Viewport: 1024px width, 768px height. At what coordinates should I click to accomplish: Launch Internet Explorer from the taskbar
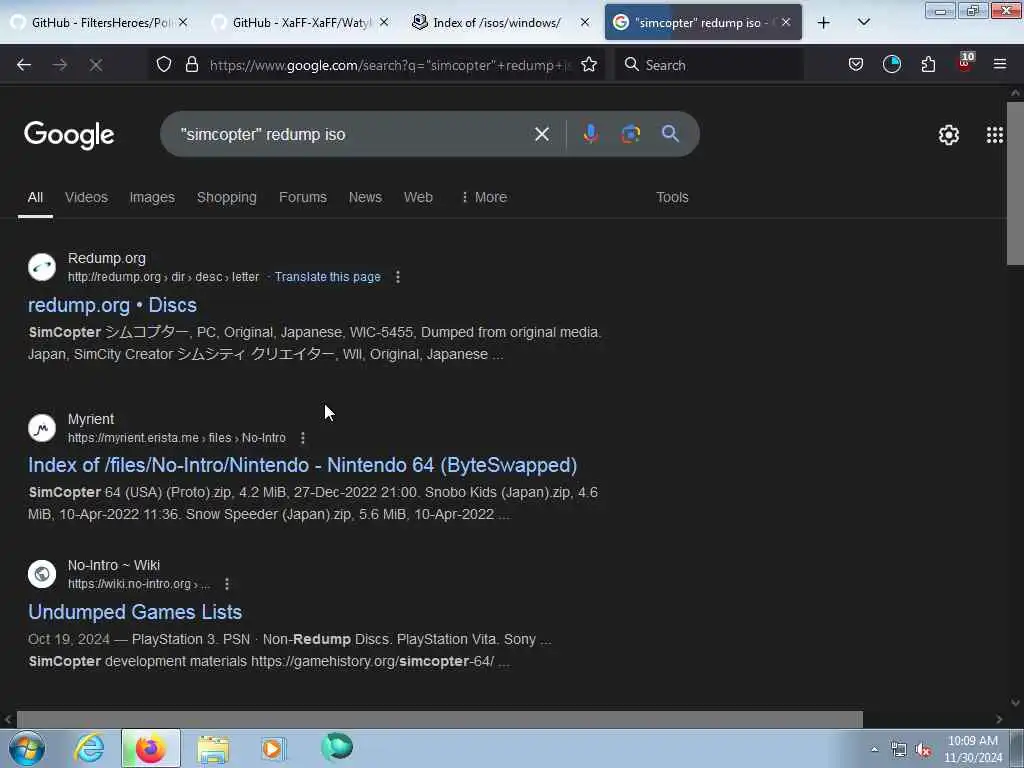point(89,748)
